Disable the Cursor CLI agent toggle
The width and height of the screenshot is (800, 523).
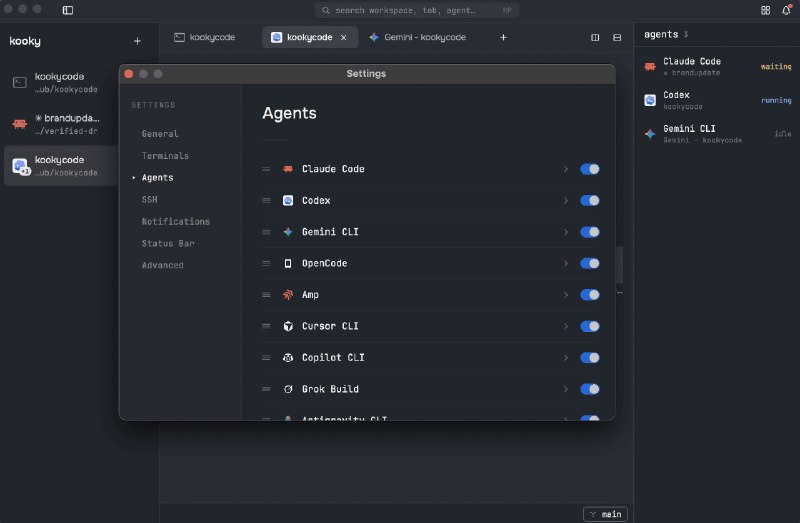(x=590, y=326)
